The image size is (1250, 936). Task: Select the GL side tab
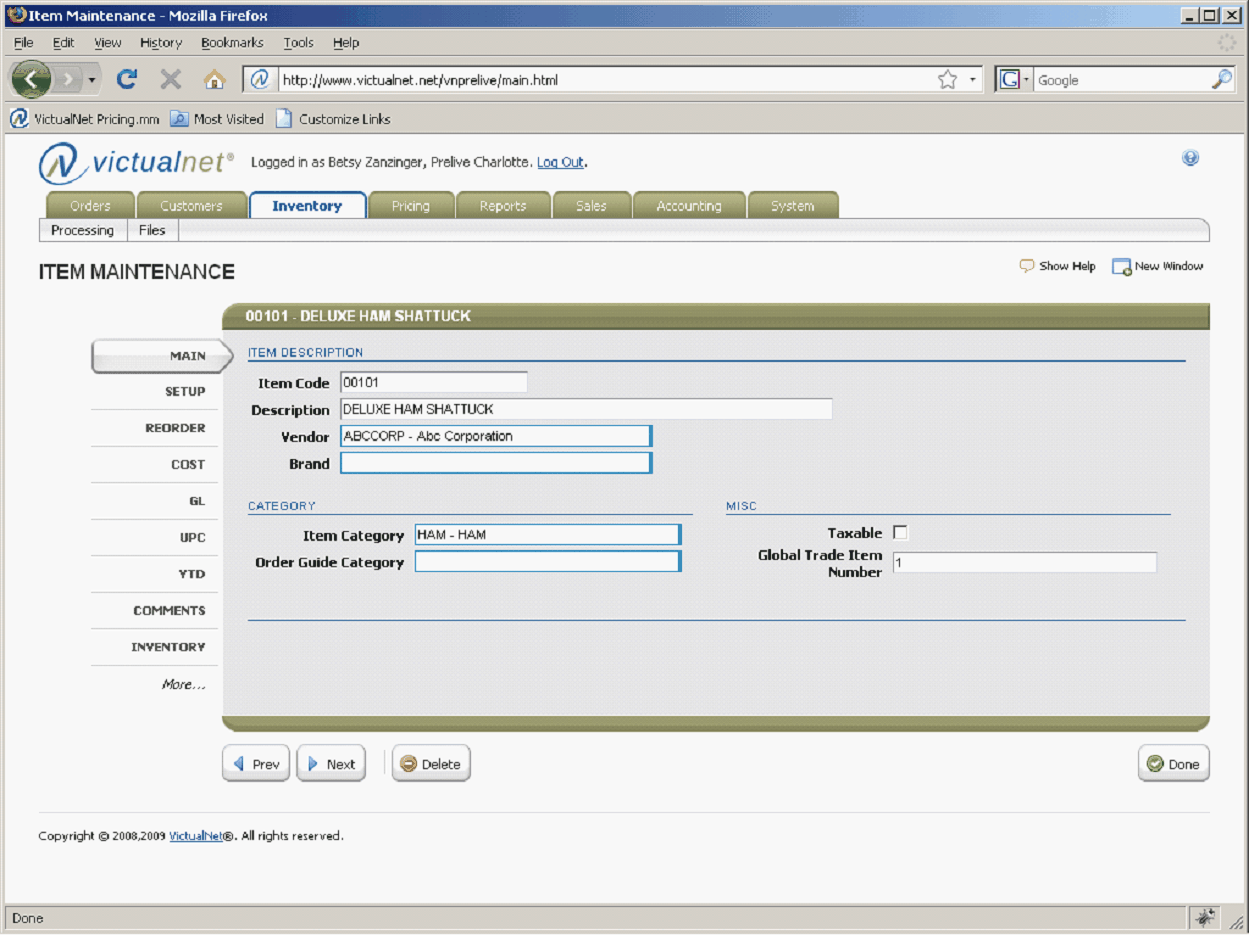point(155,501)
